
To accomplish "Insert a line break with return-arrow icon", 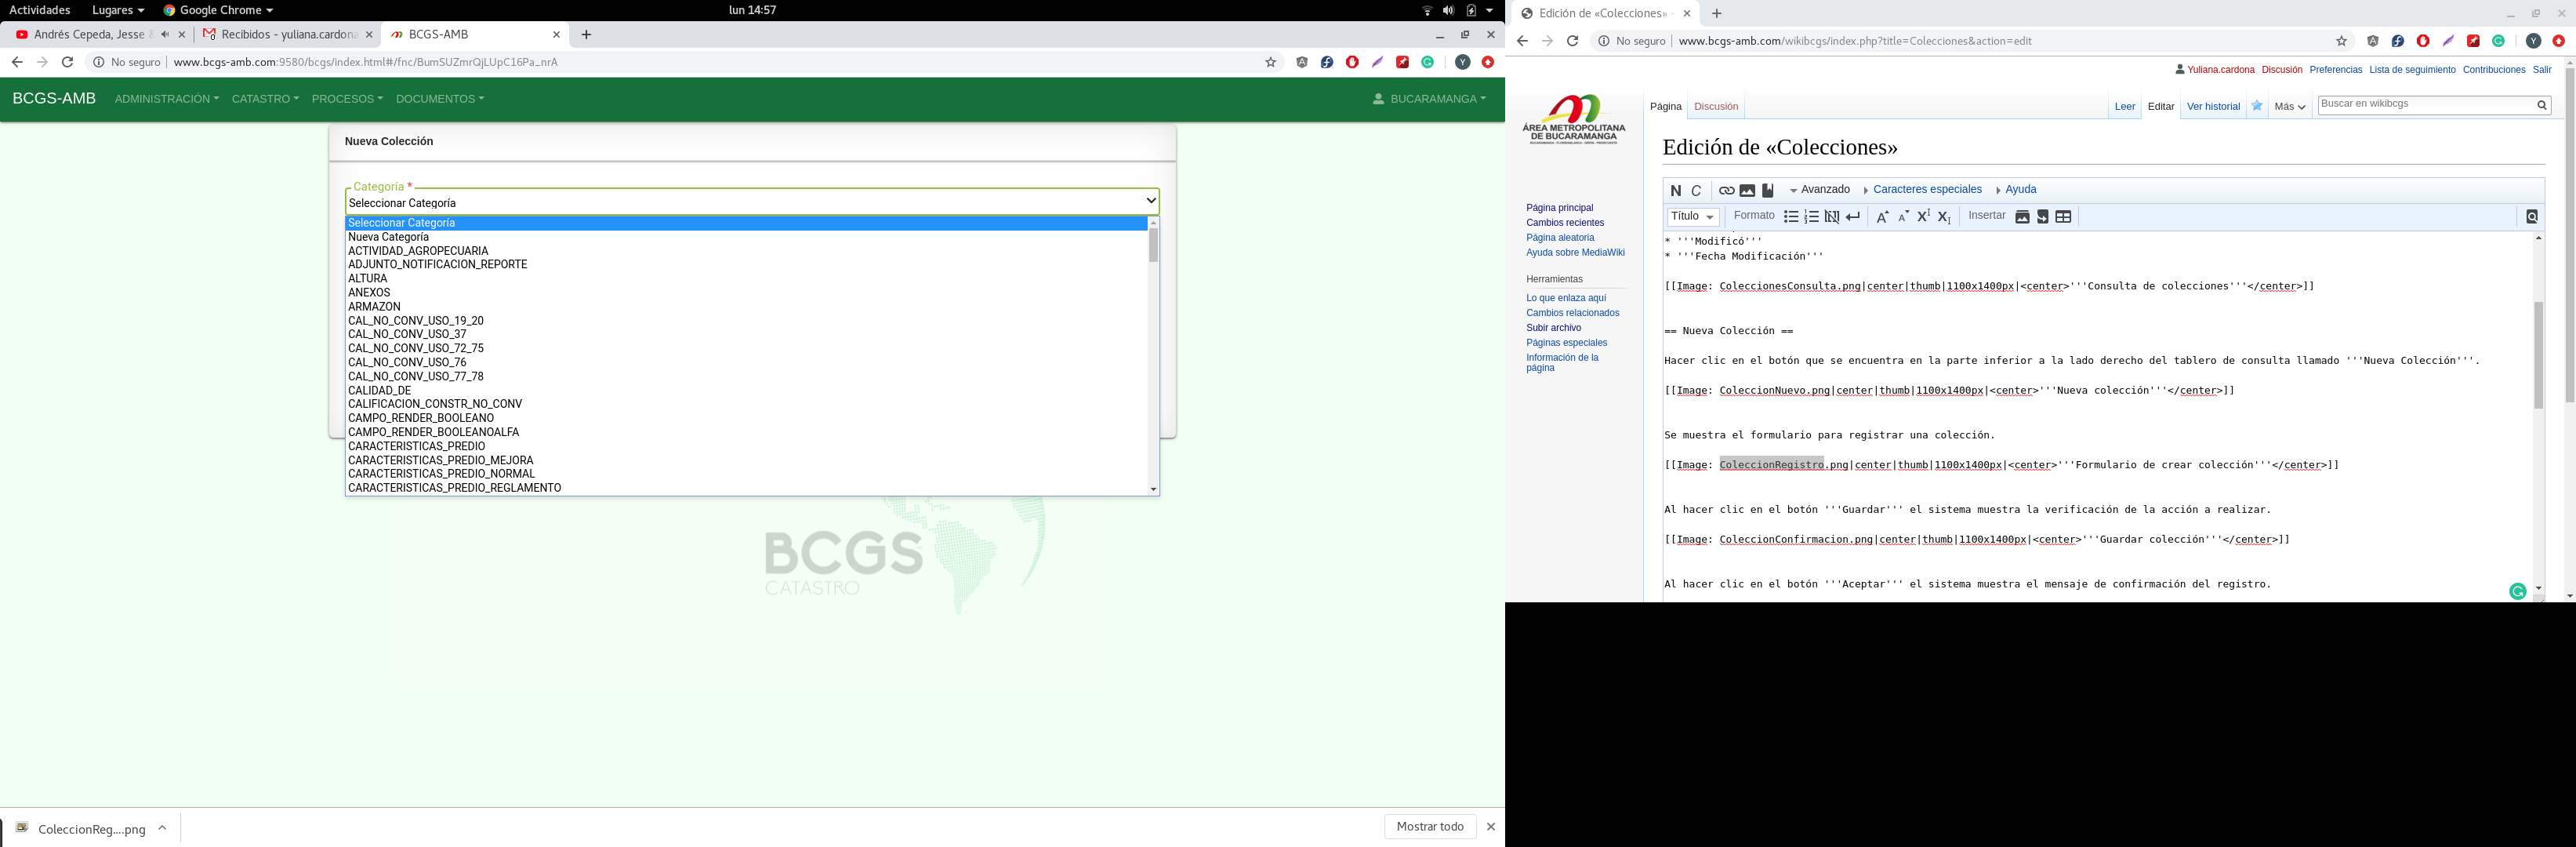I will point(1853,217).
